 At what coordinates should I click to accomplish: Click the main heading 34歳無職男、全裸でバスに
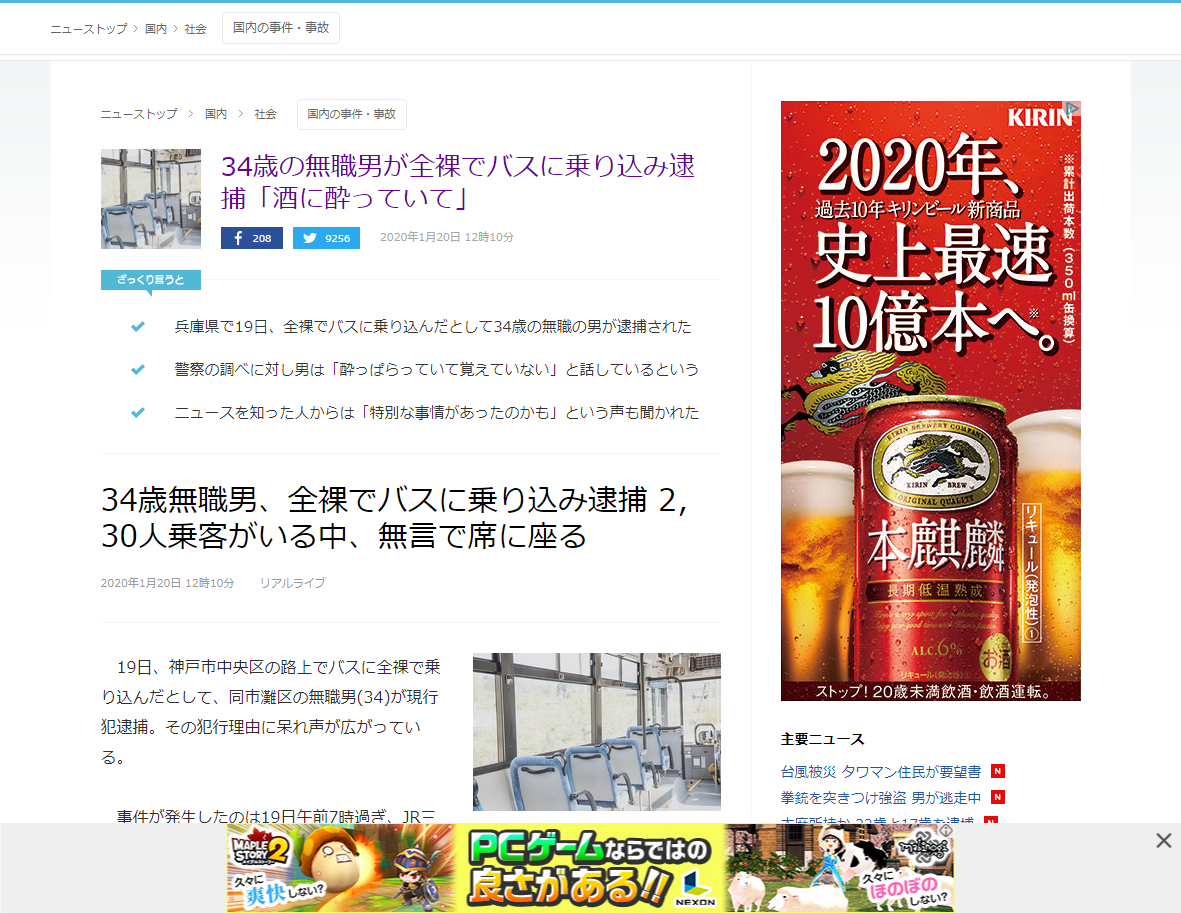click(x=394, y=518)
